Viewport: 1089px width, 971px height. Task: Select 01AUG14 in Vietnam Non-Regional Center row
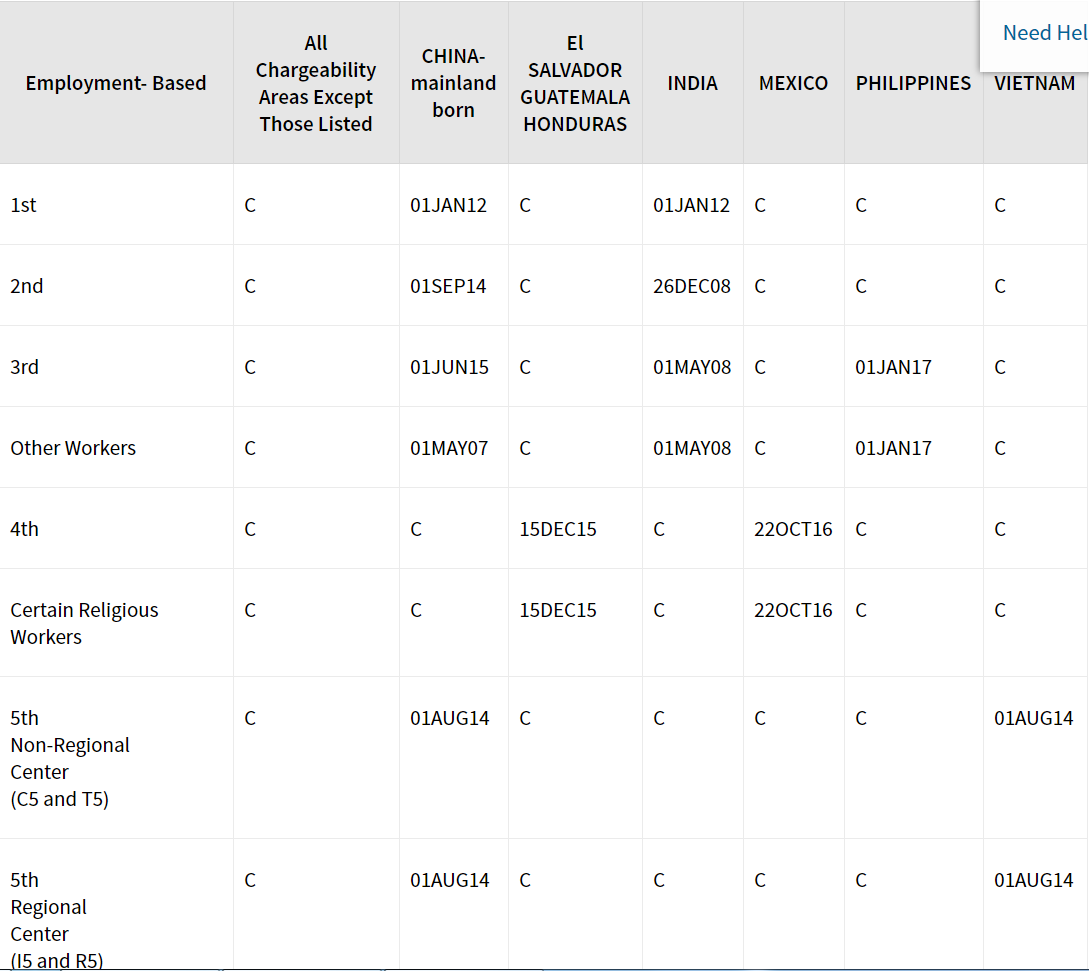(1034, 718)
